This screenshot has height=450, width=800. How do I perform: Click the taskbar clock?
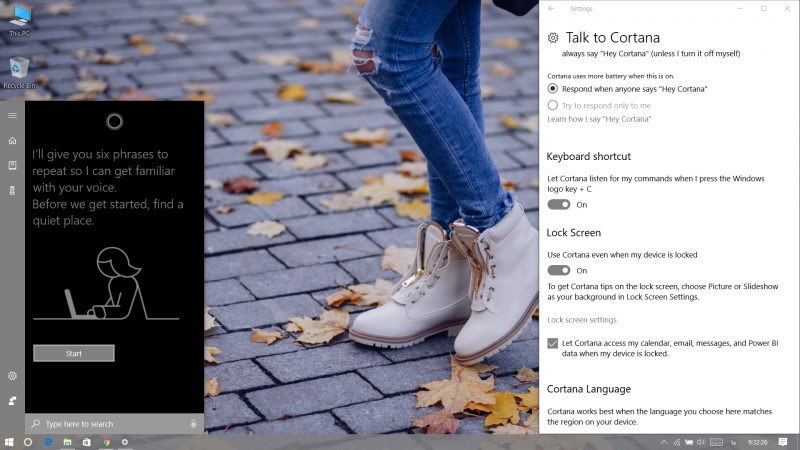tap(758, 442)
